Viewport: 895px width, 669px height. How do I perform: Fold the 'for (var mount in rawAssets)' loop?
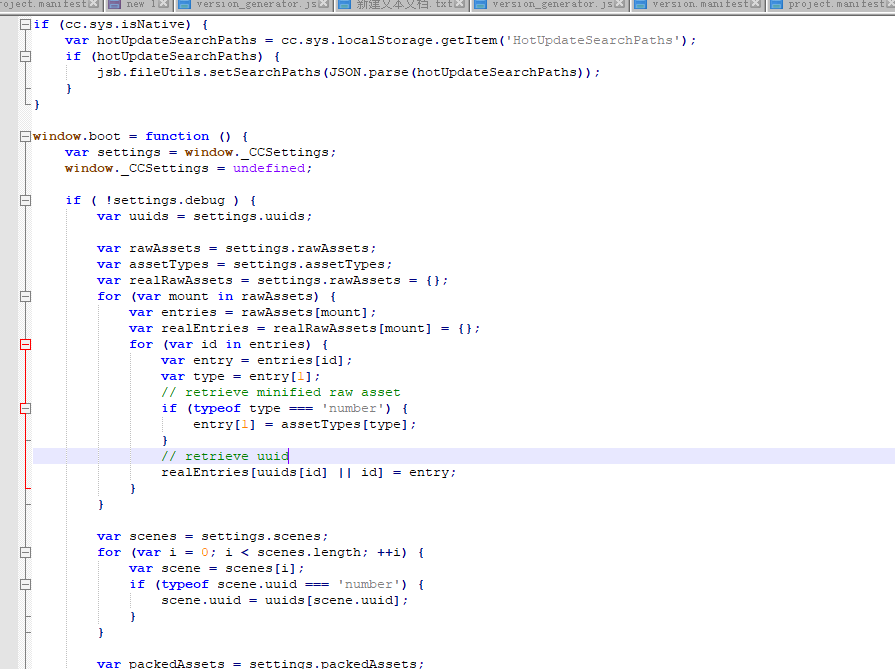point(25,296)
